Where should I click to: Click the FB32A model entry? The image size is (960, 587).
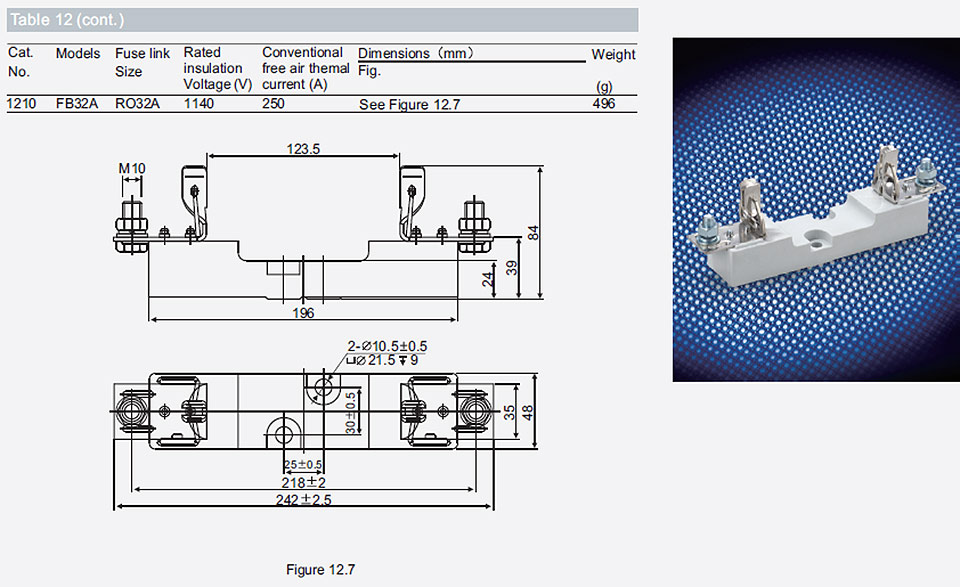(x=77, y=103)
